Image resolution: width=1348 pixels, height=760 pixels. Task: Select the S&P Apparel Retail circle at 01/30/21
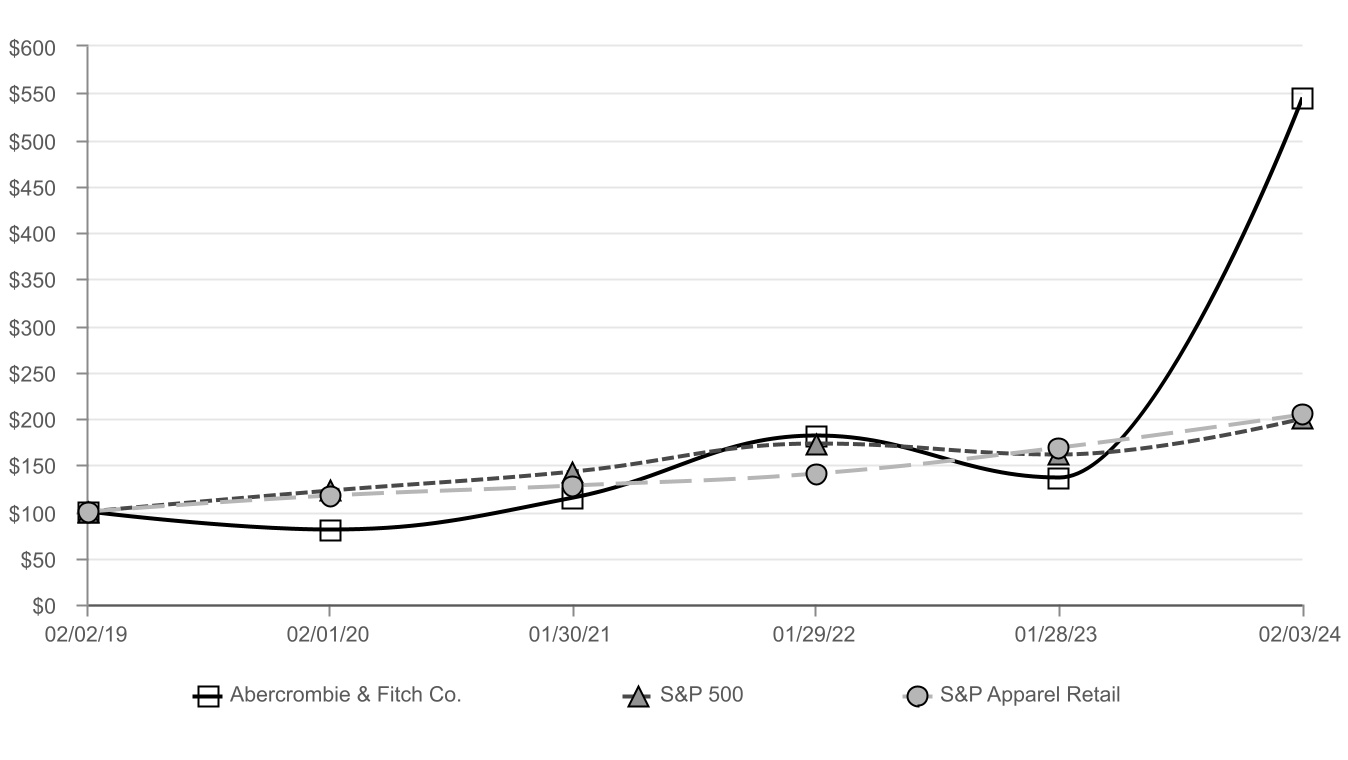[x=572, y=486]
